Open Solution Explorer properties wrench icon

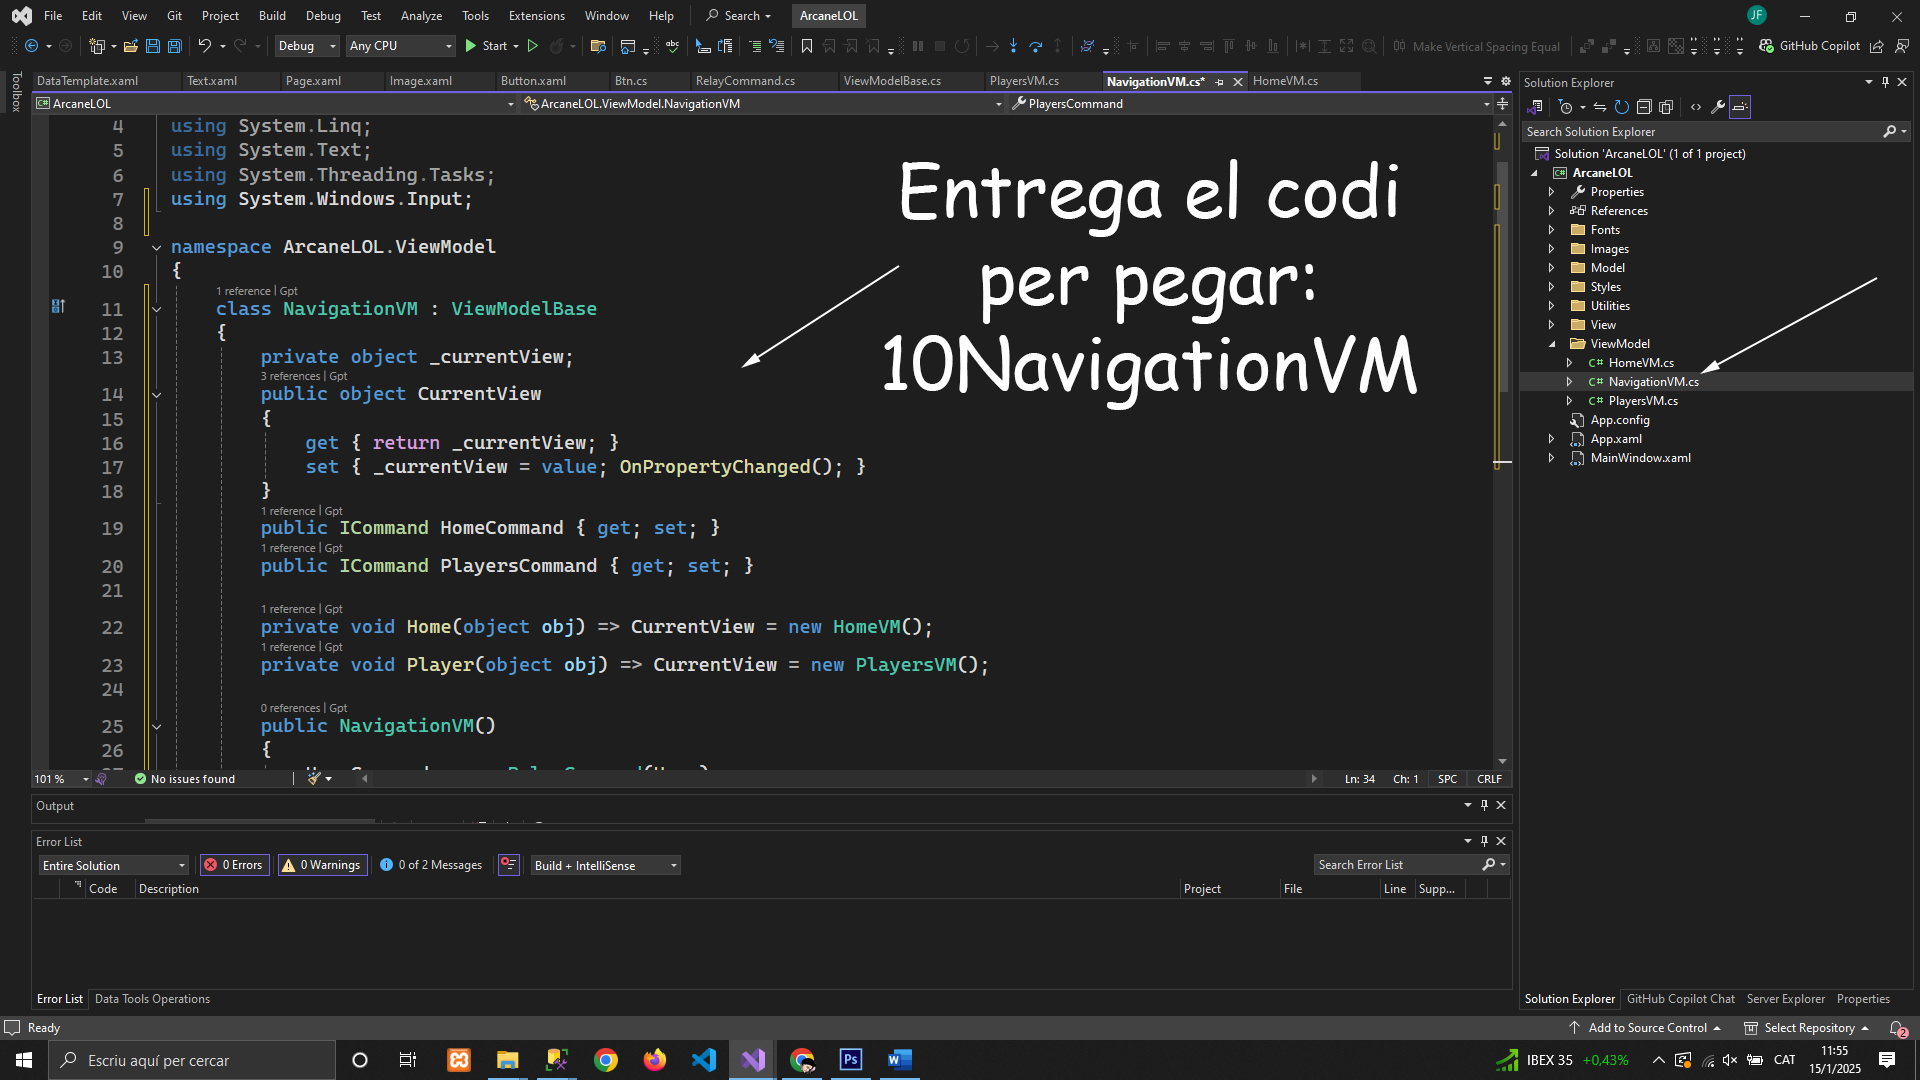[x=1718, y=107]
